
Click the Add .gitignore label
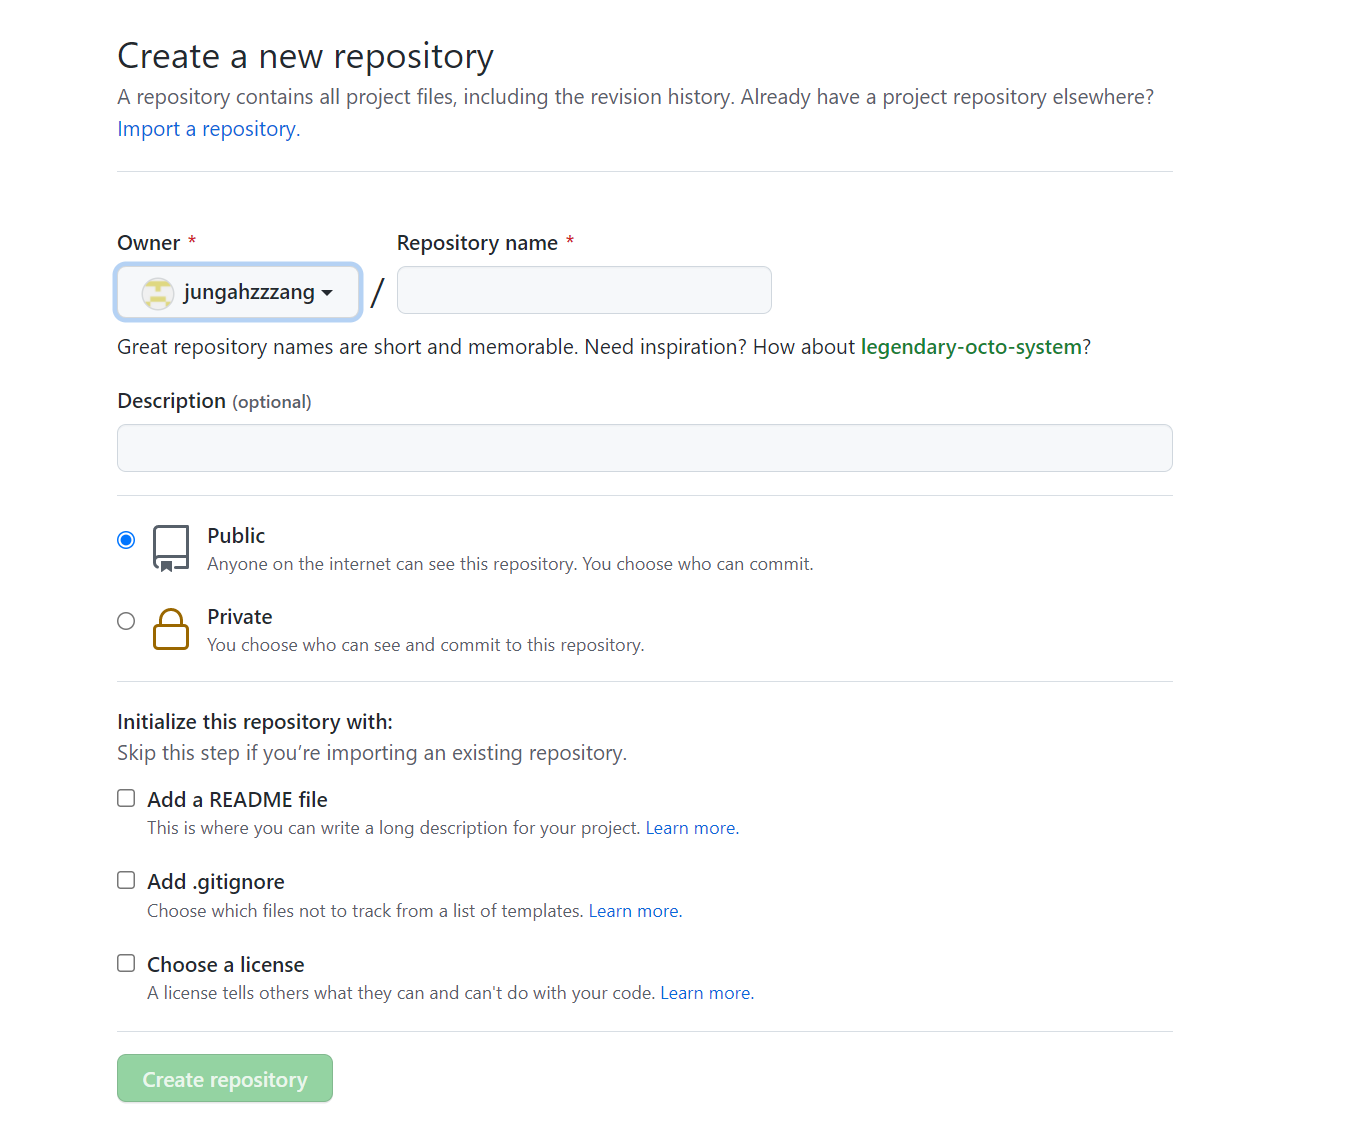[x=216, y=882]
